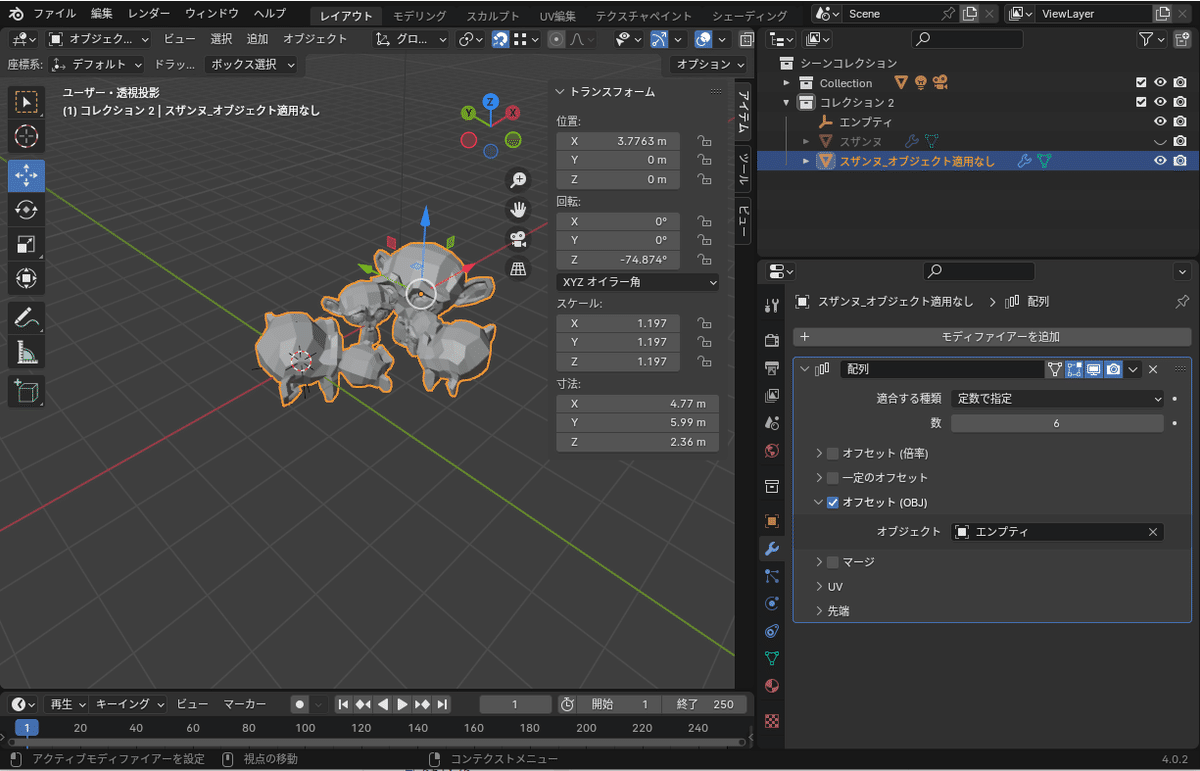Viewport: 1200px width, 771px height.
Task: Open the ボックス選択 drag dropdown
Action: click(x=251, y=64)
